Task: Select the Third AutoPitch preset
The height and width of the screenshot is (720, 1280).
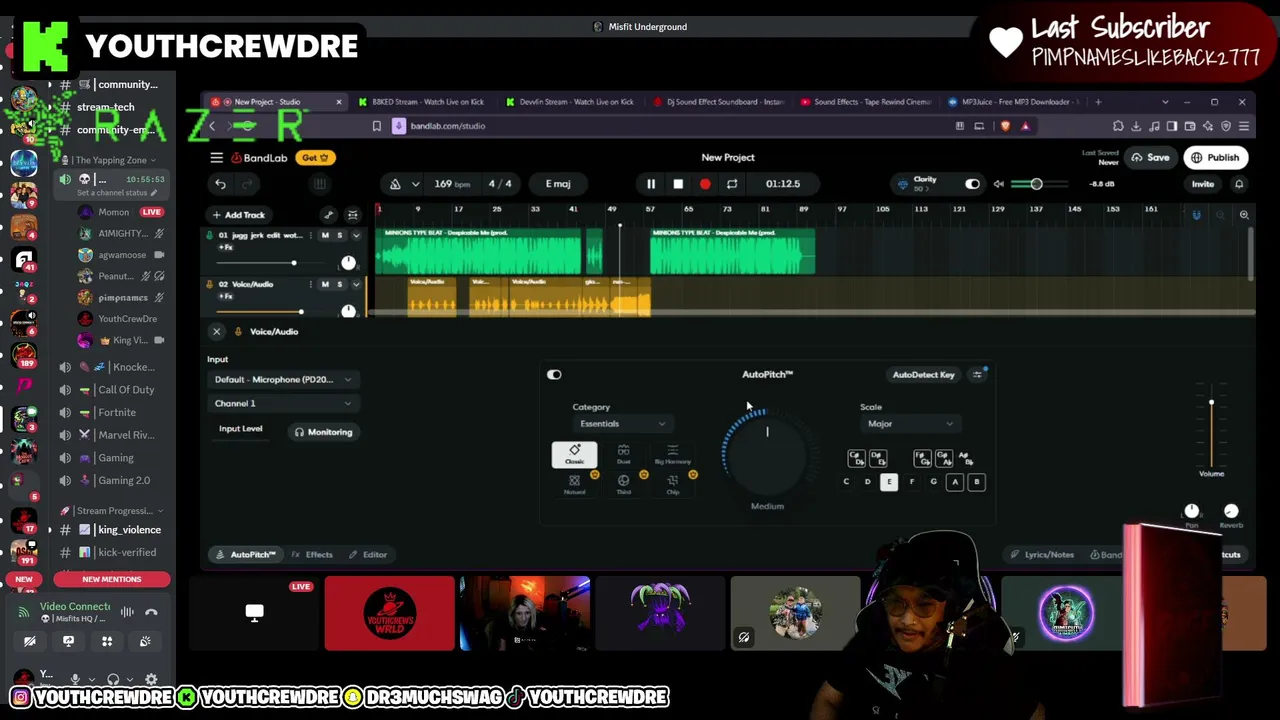Action: [x=623, y=484]
